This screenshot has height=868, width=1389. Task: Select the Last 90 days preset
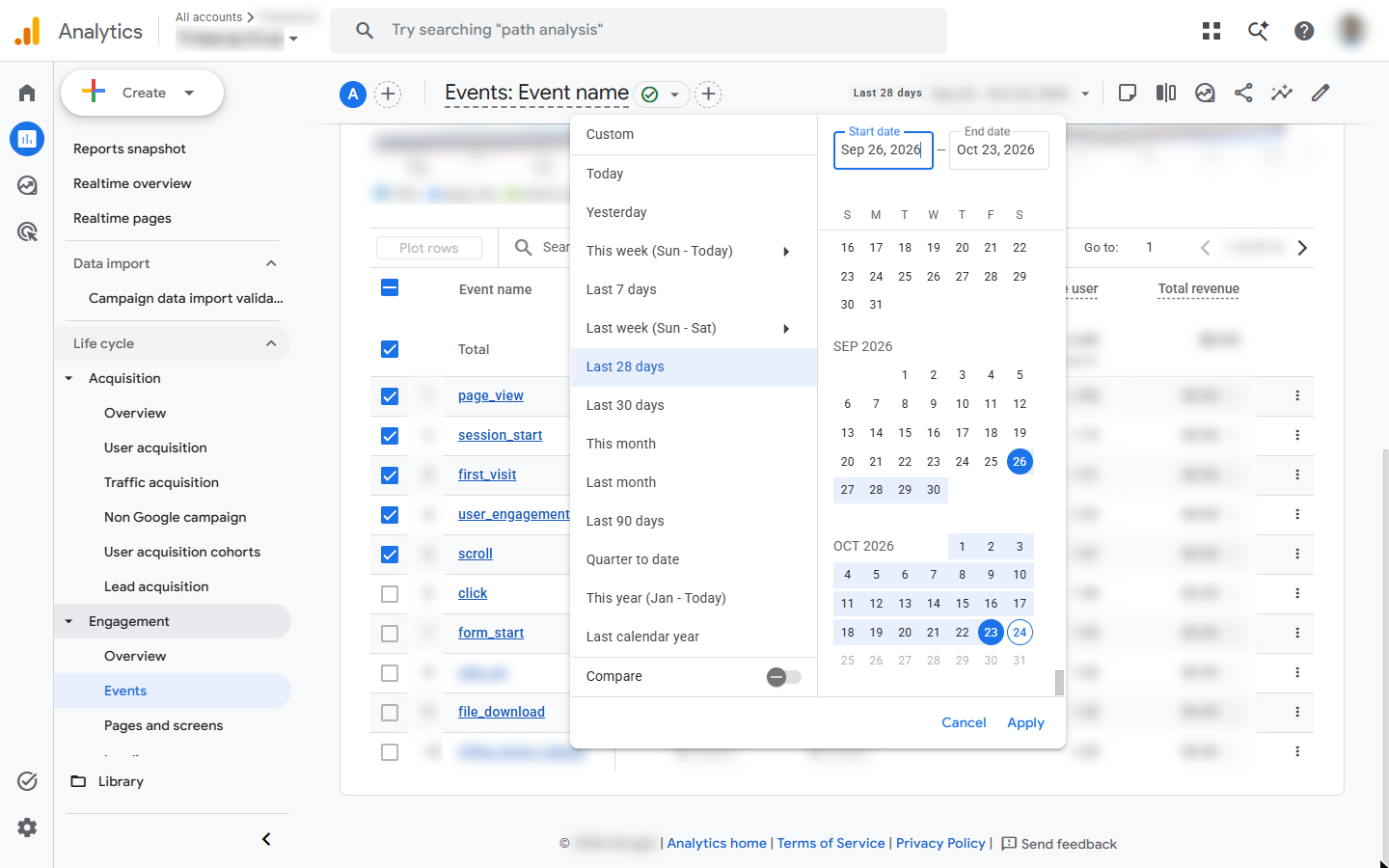[x=694, y=521]
